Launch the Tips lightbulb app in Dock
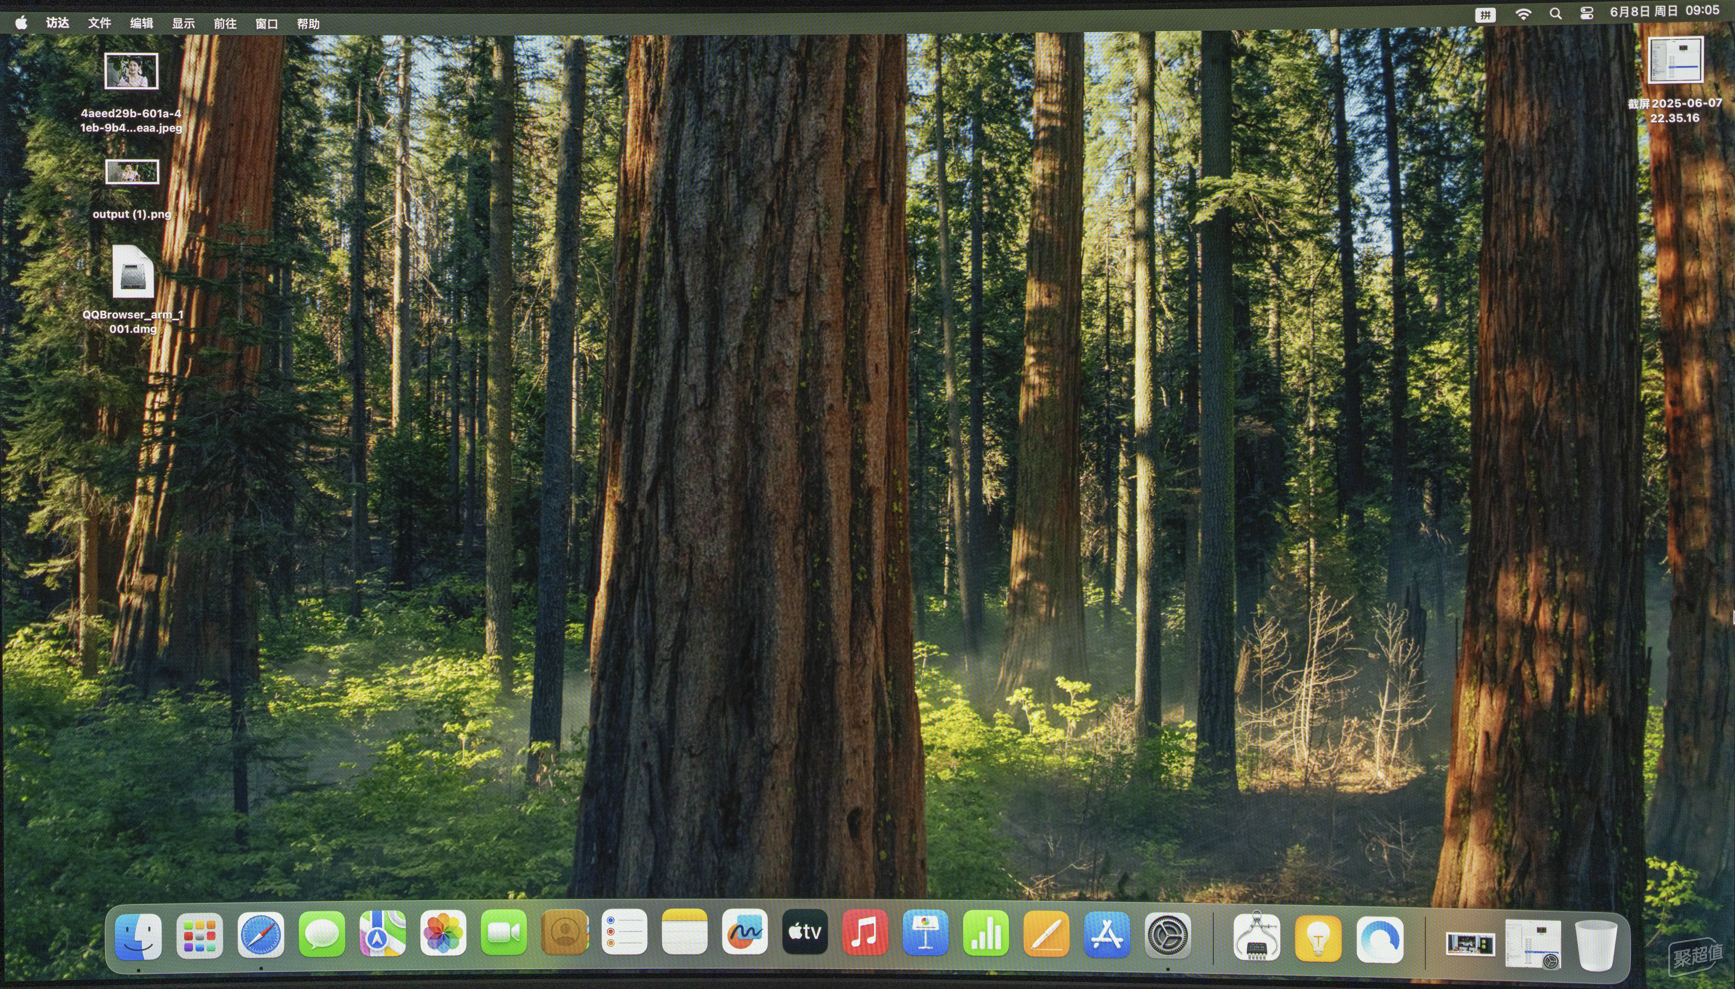Screen dimensions: 1735x989 tap(1318, 938)
